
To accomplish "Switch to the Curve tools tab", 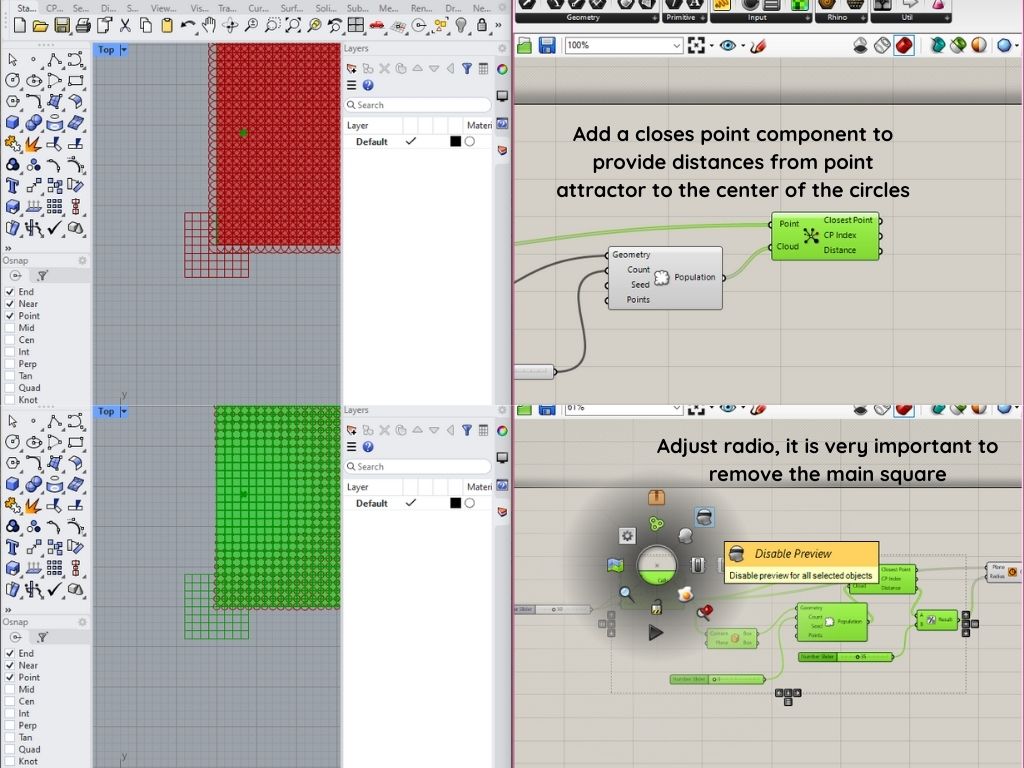I will pos(258,8).
